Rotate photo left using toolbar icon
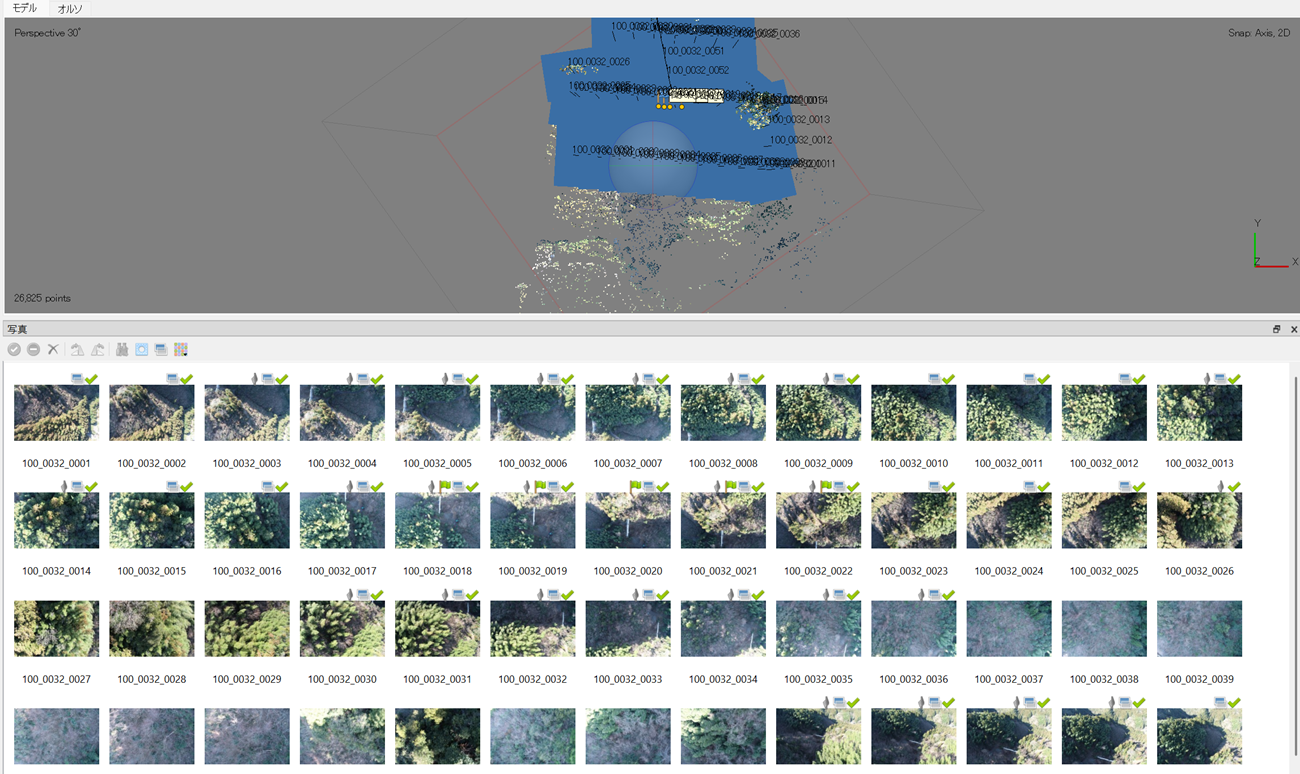This screenshot has width=1300, height=774. point(77,350)
